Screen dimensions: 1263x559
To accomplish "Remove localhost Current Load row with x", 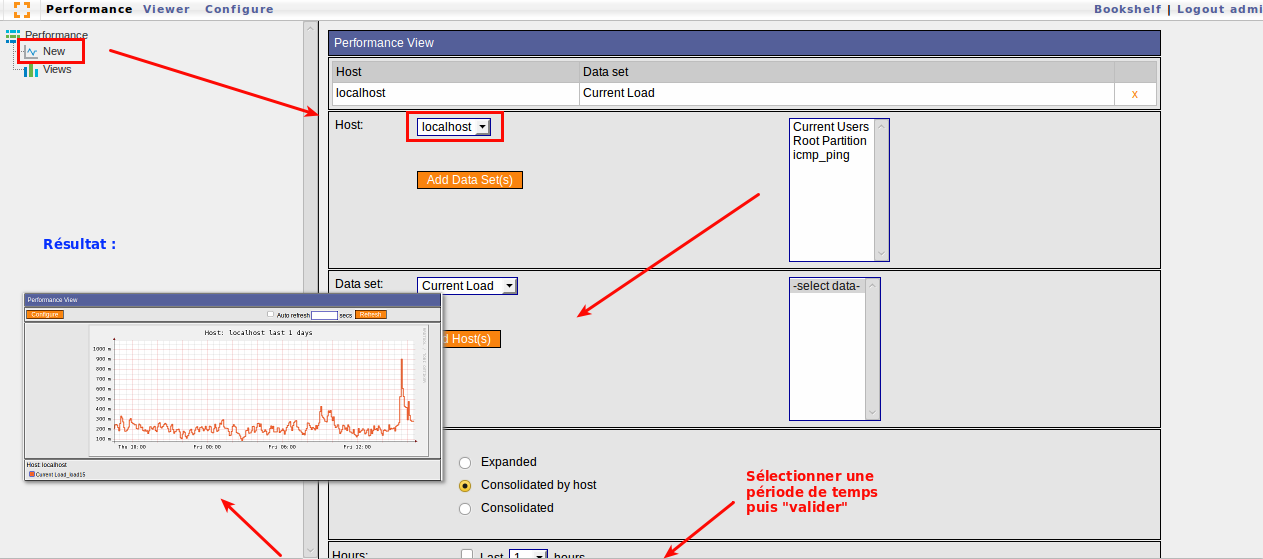I will click(x=1134, y=94).
